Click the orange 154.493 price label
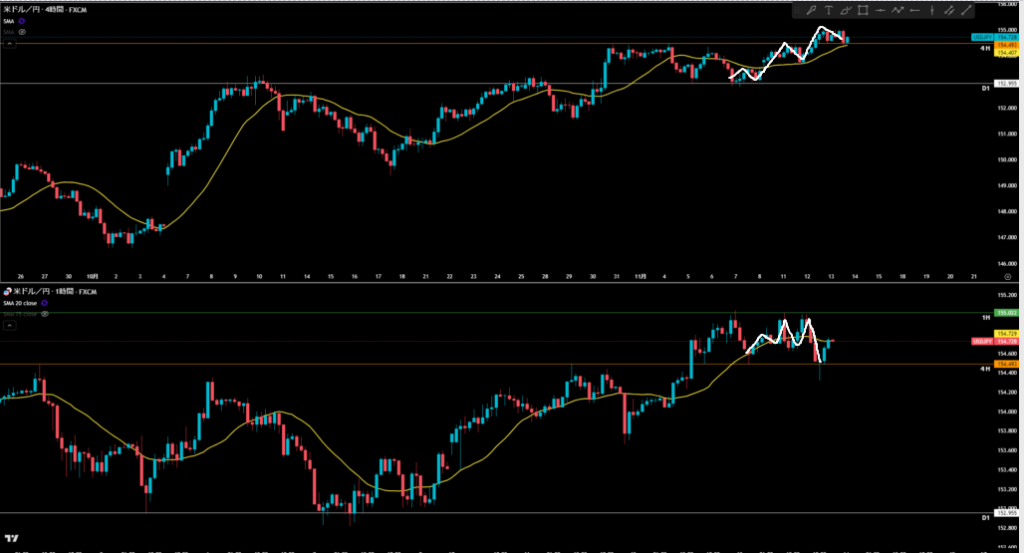Image resolution: width=1024 pixels, height=553 pixels. click(x=984, y=44)
